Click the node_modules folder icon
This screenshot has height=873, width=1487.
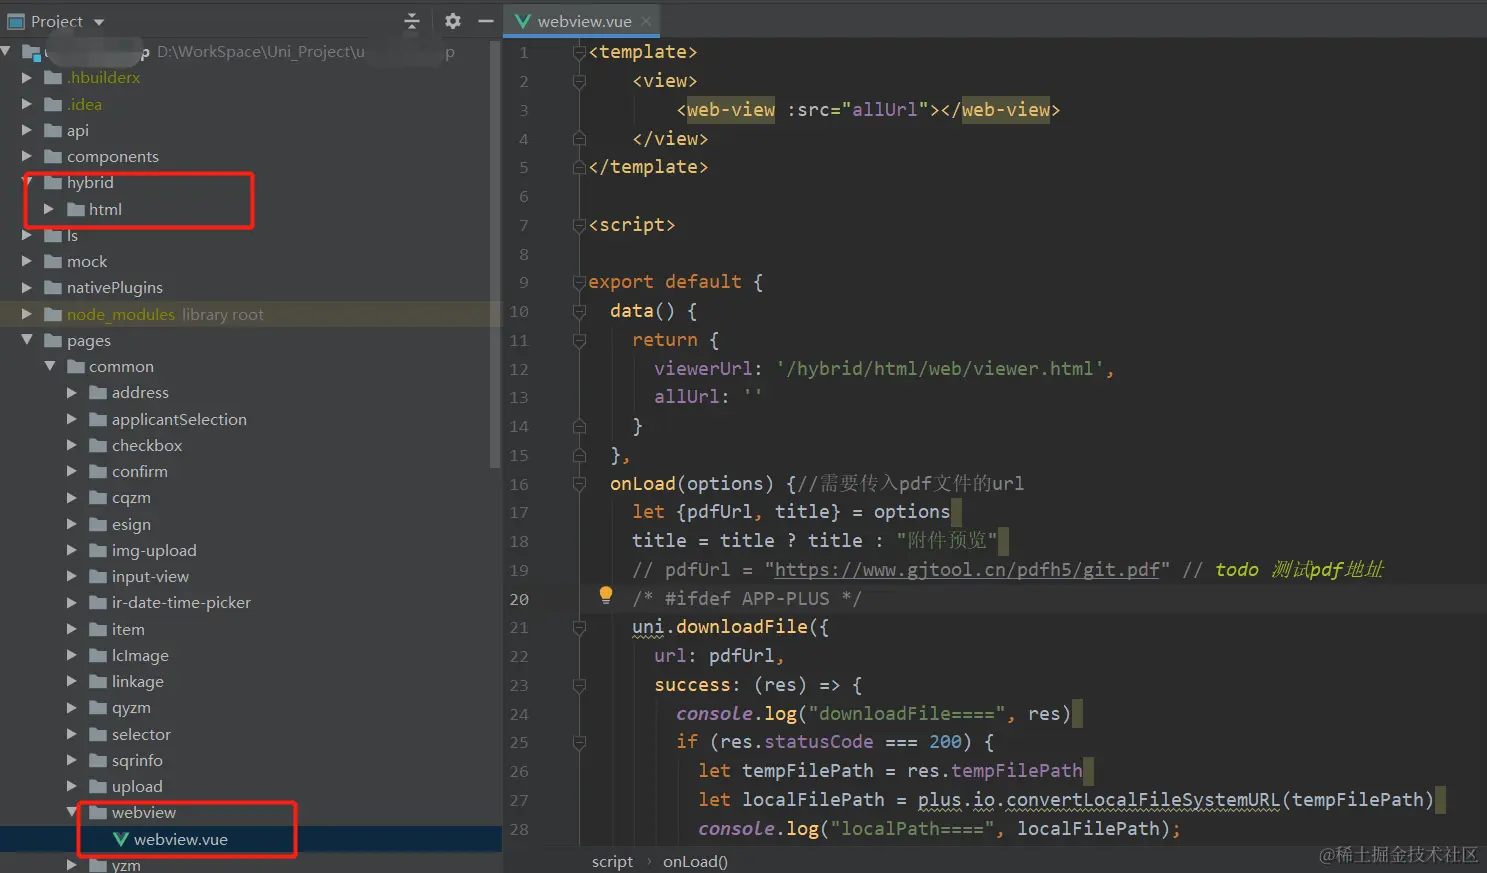[53, 314]
